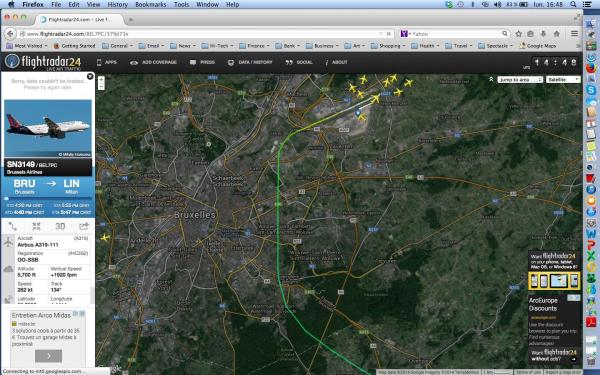Open the Jump to area dropdown
This screenshot has width=600, height=375.
coord(520,80)
